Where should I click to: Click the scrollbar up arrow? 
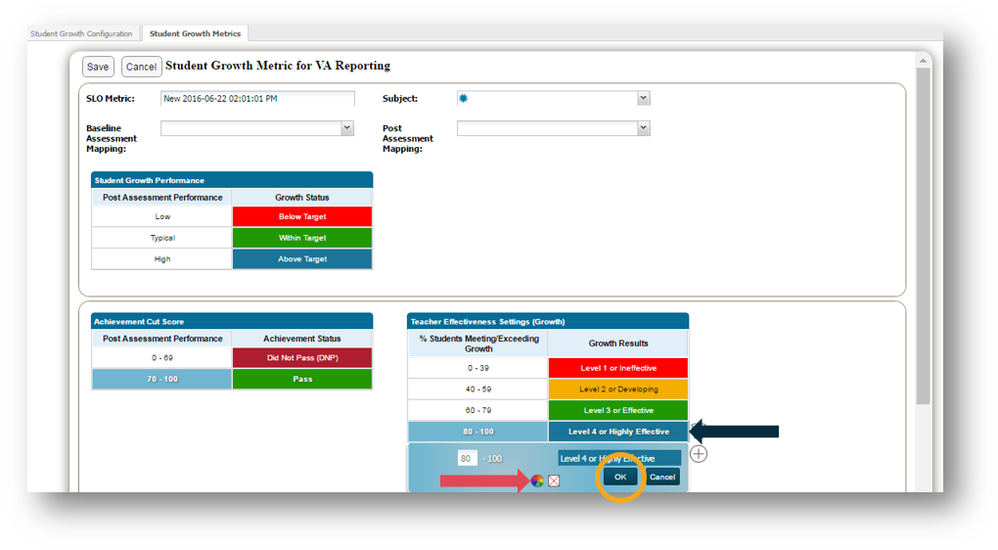pos(923,60)
